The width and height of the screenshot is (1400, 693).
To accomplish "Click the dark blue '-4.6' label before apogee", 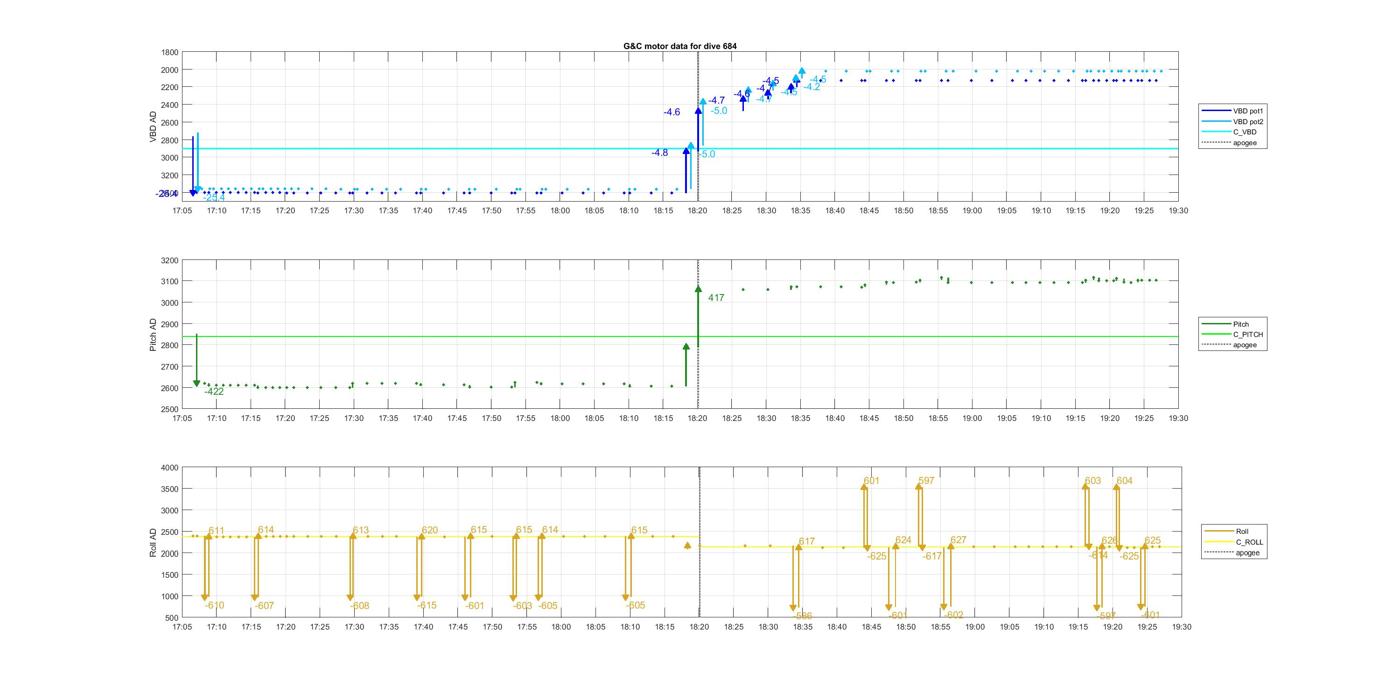I will [x=672, y=113].
